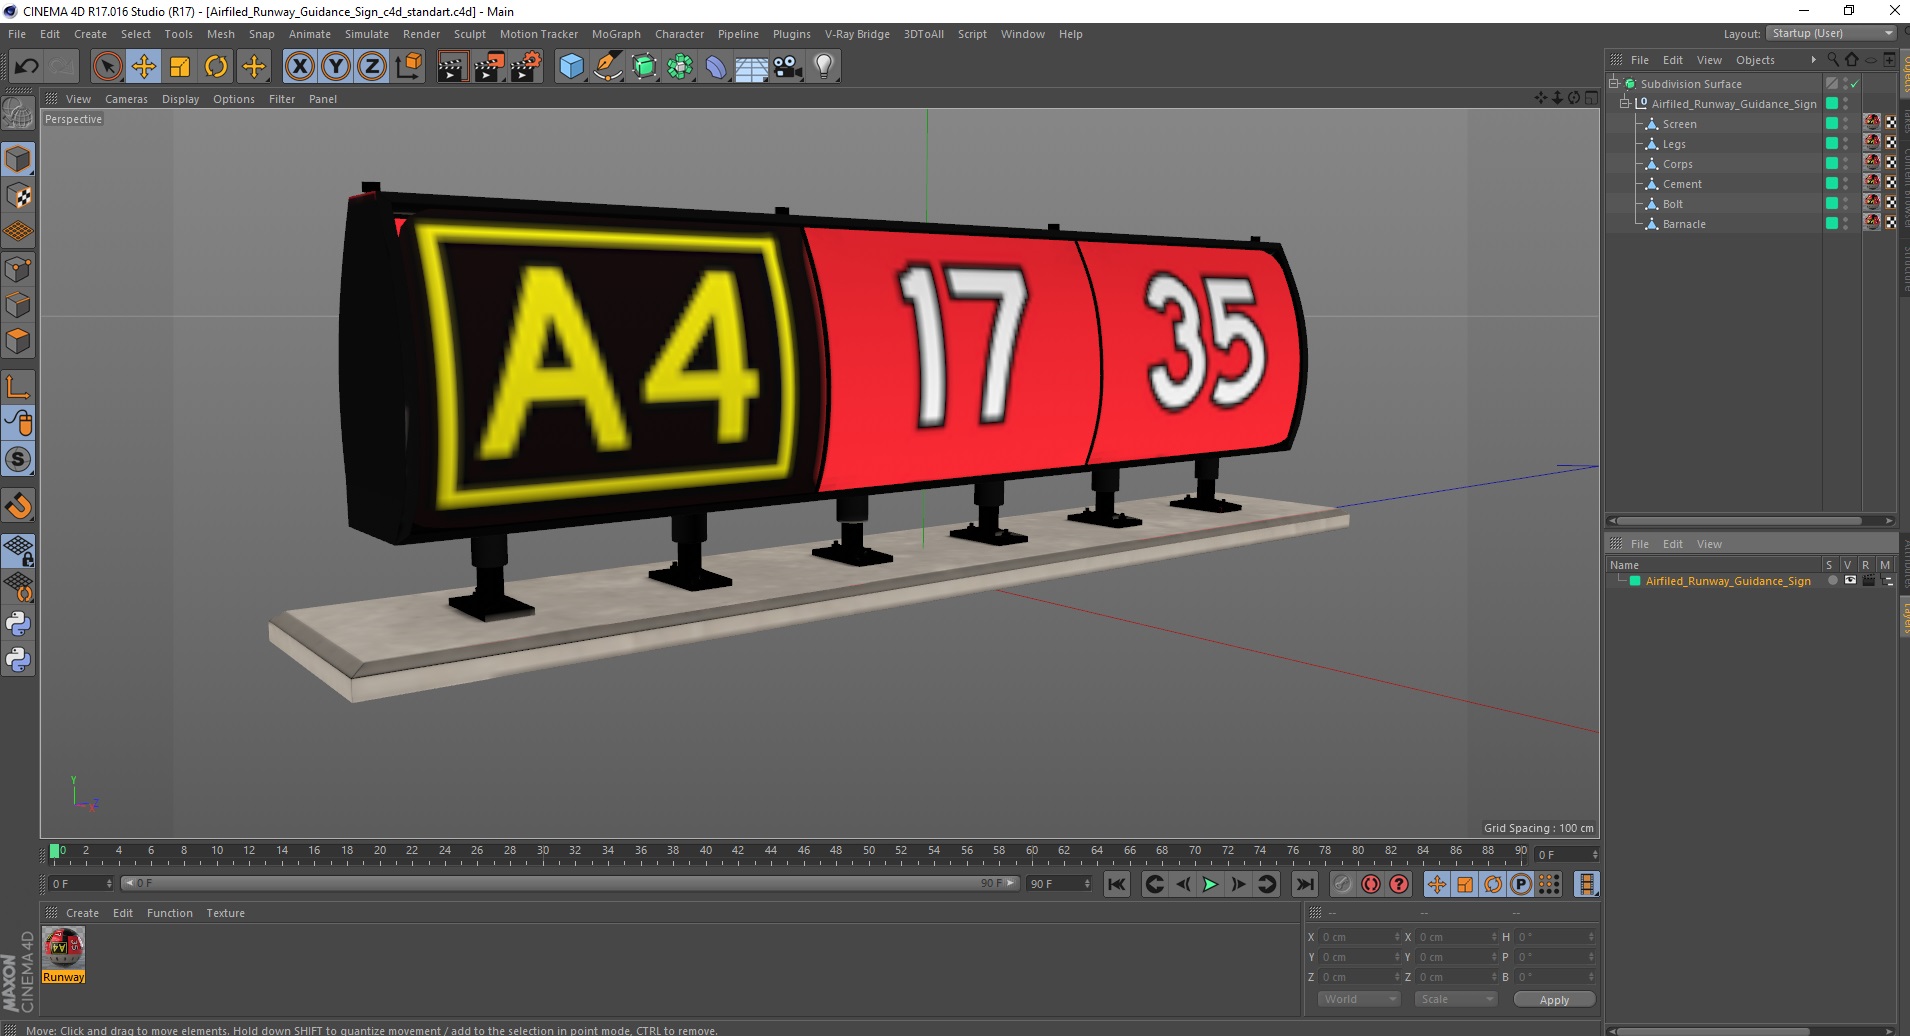Open the V-Ray Bridge menu
Image resolution: width=1910 pixels, height=1036 pixels.
tap(857, 34)
